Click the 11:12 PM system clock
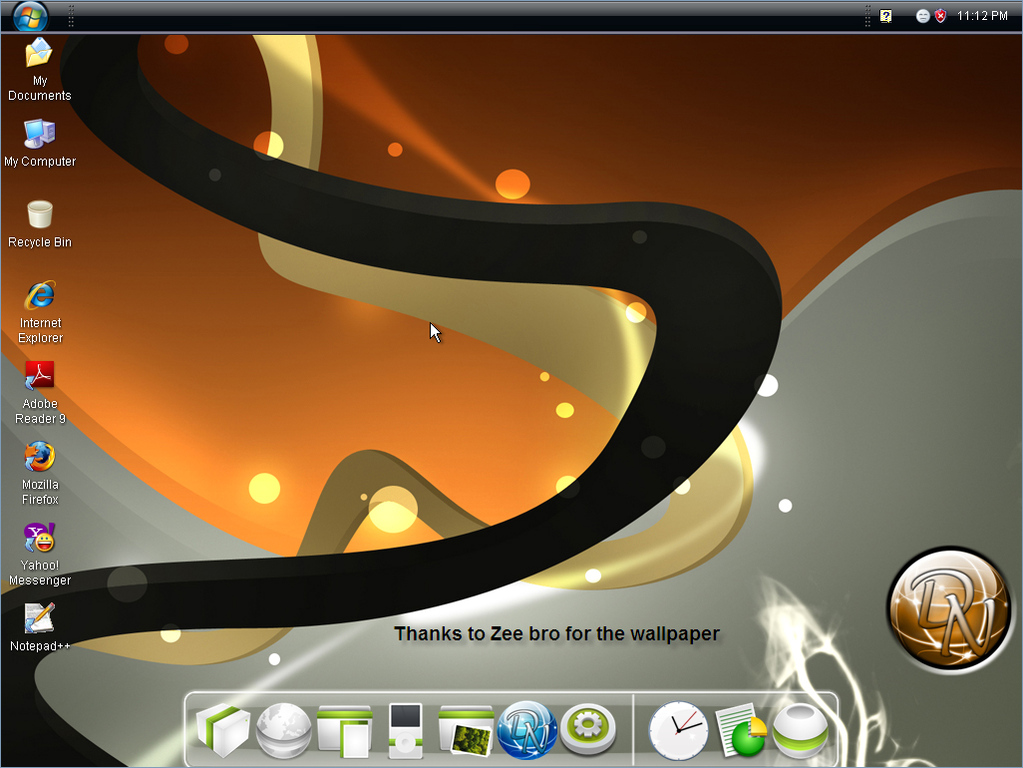 [982, 16]
